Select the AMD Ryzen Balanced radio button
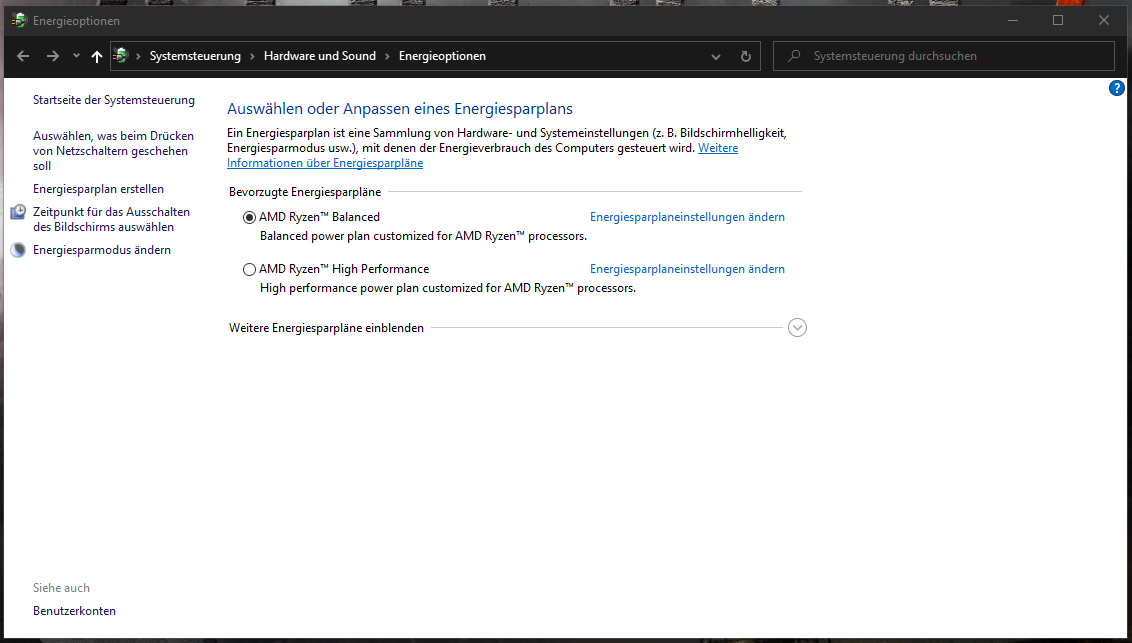This screenshot has height=643, width=1132. pos(249,217)
